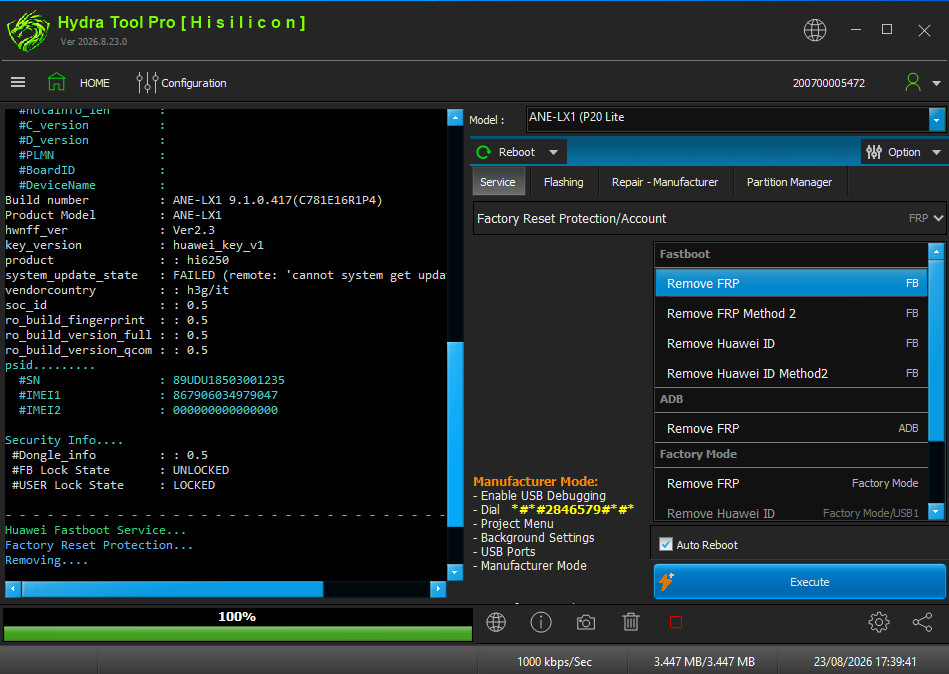
Task: Click Factory Reset Protection/Account label
Action: (571, 218)
